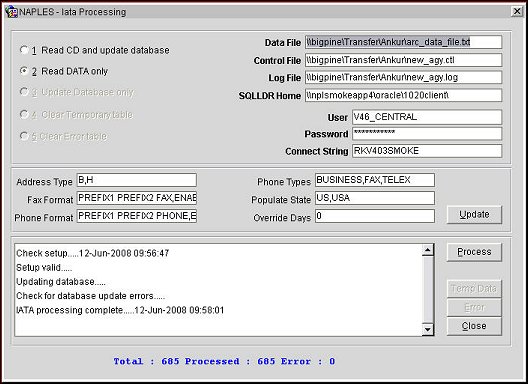Click the Populate State field
Image resolution: width=528 pixels, height=384 pixels.
pyautogui.click(x=375, y=198)
